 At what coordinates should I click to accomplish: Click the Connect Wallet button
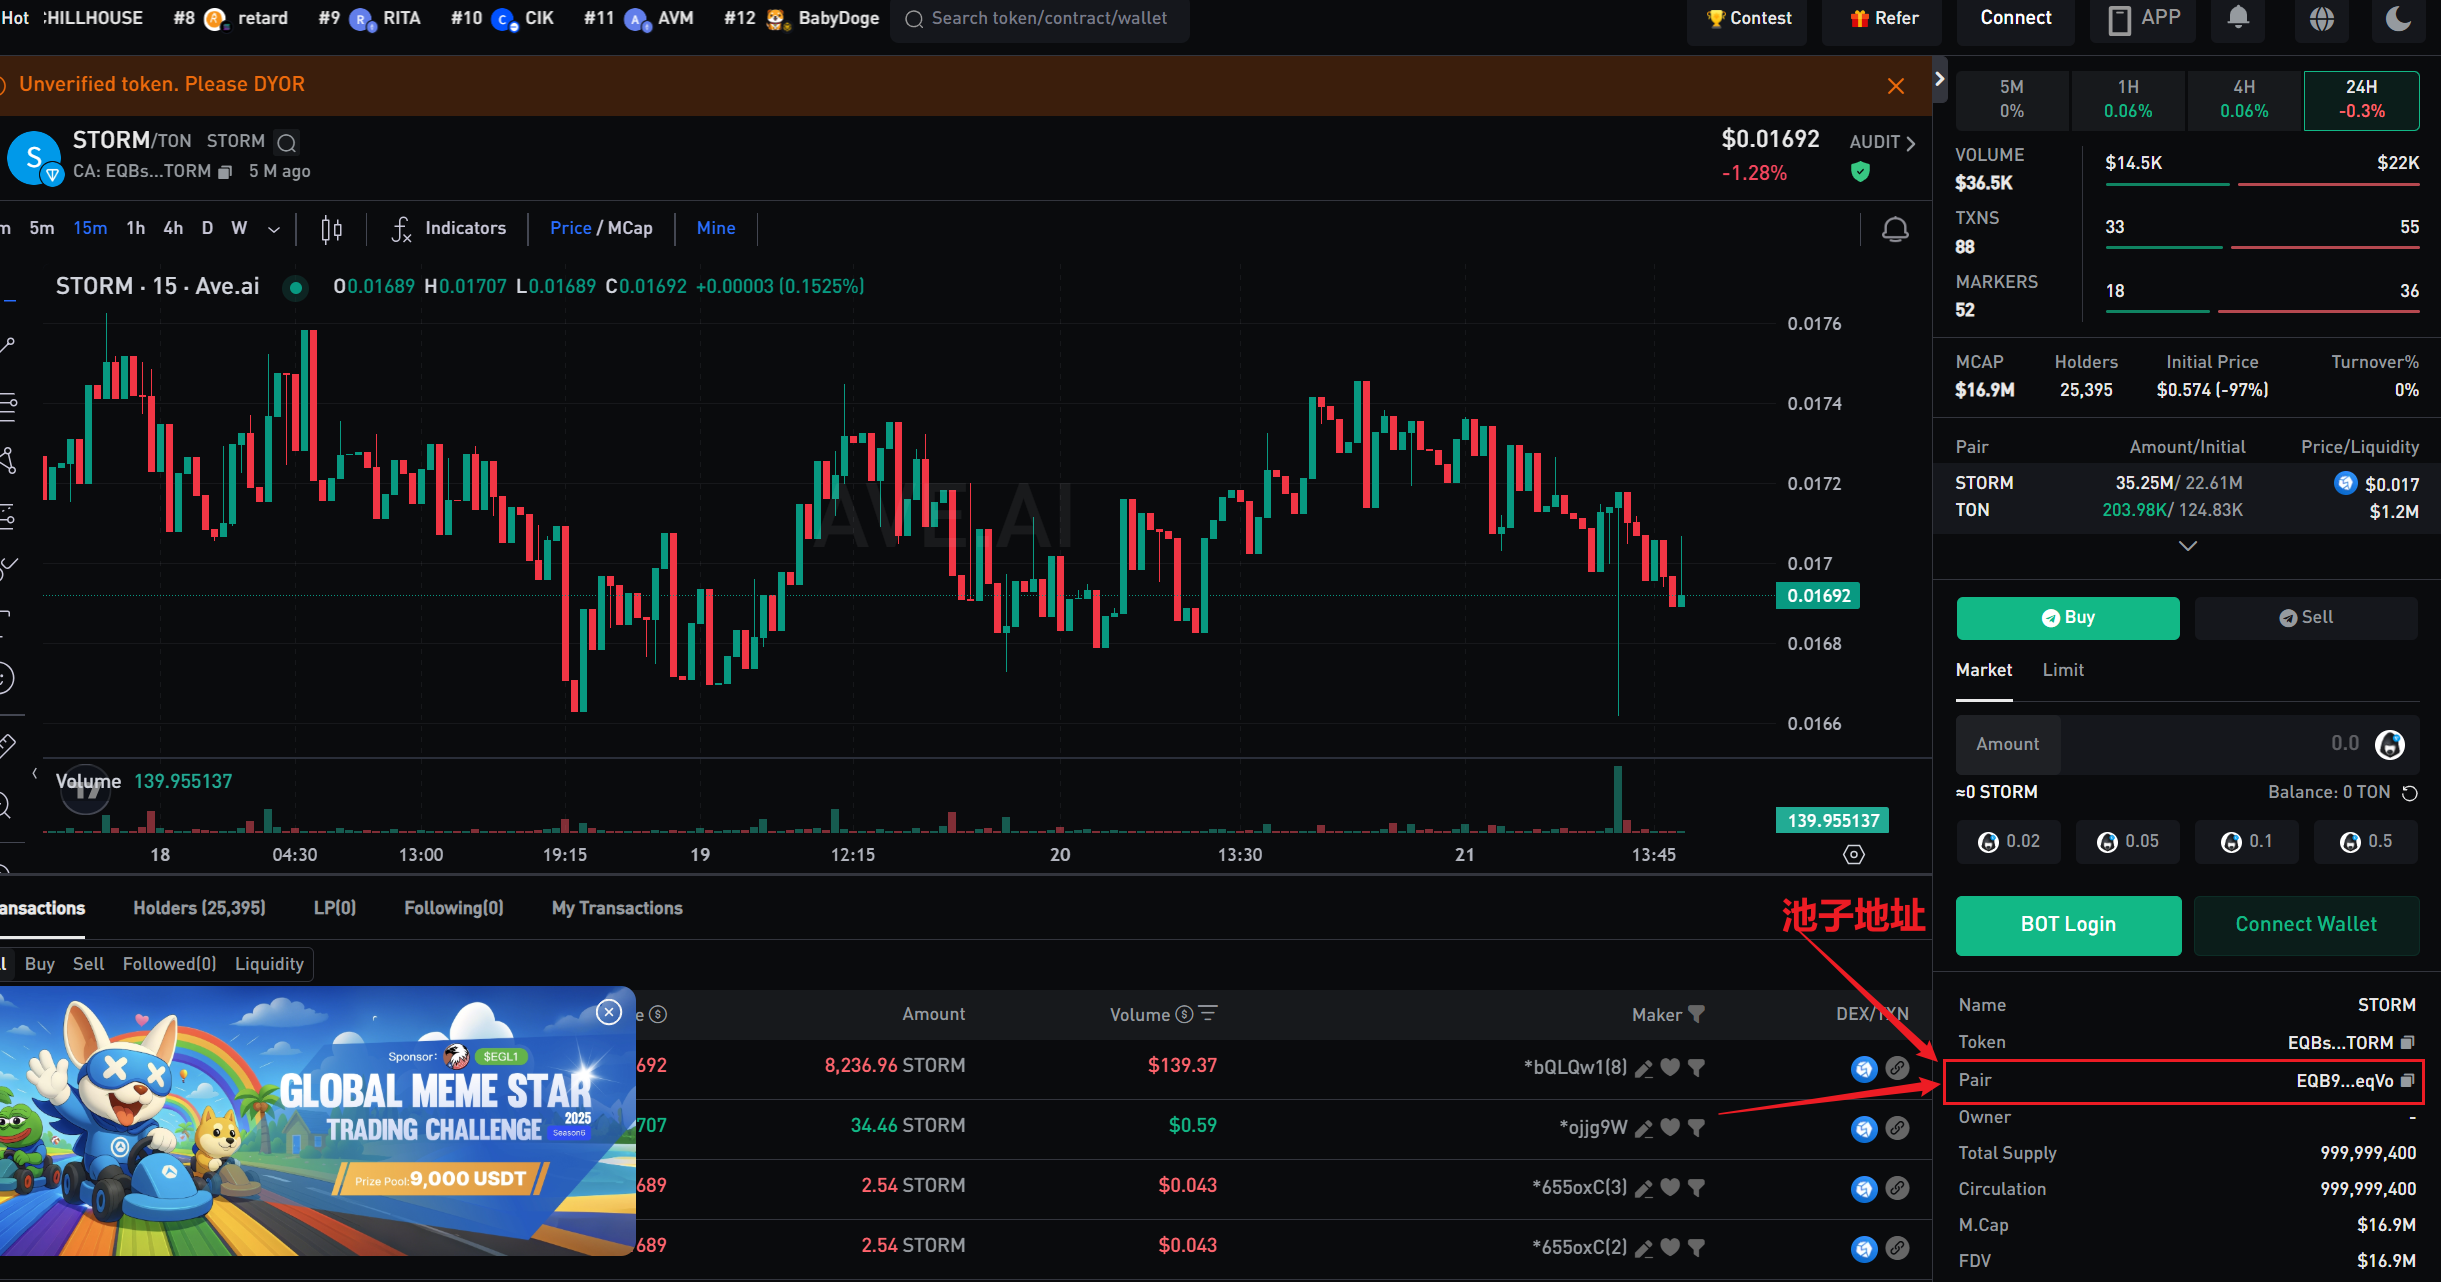pyautogui.click(x=2306, y=925)
